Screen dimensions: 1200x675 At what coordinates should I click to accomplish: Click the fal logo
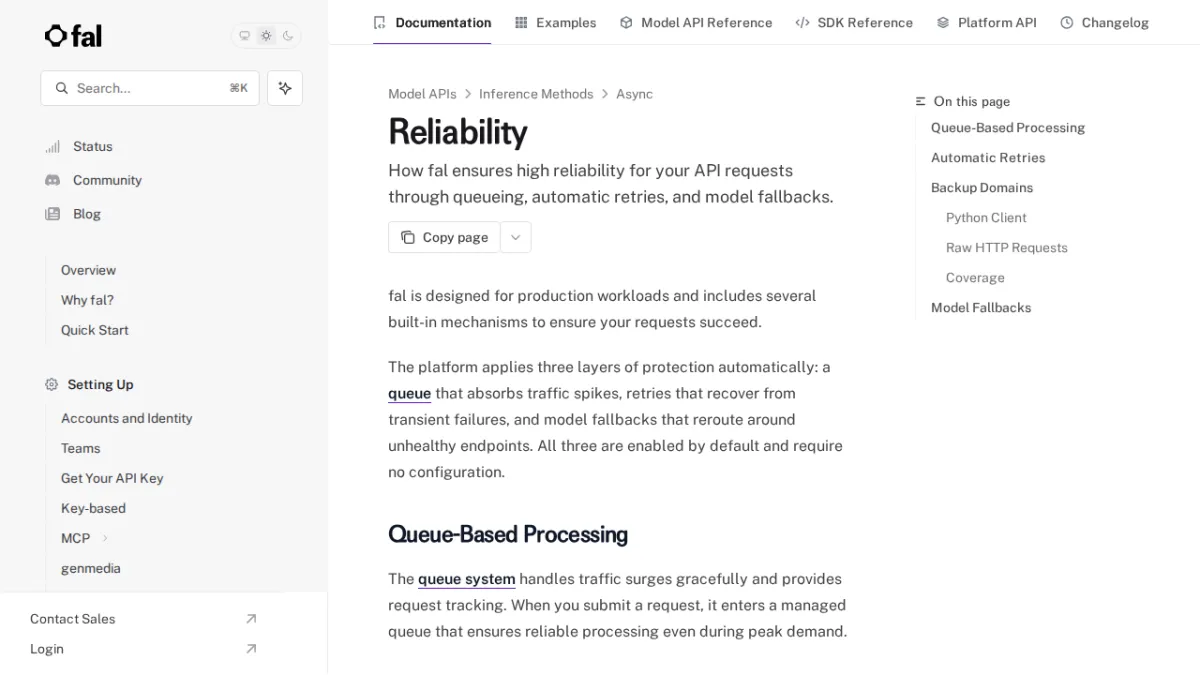pos(73,36)
